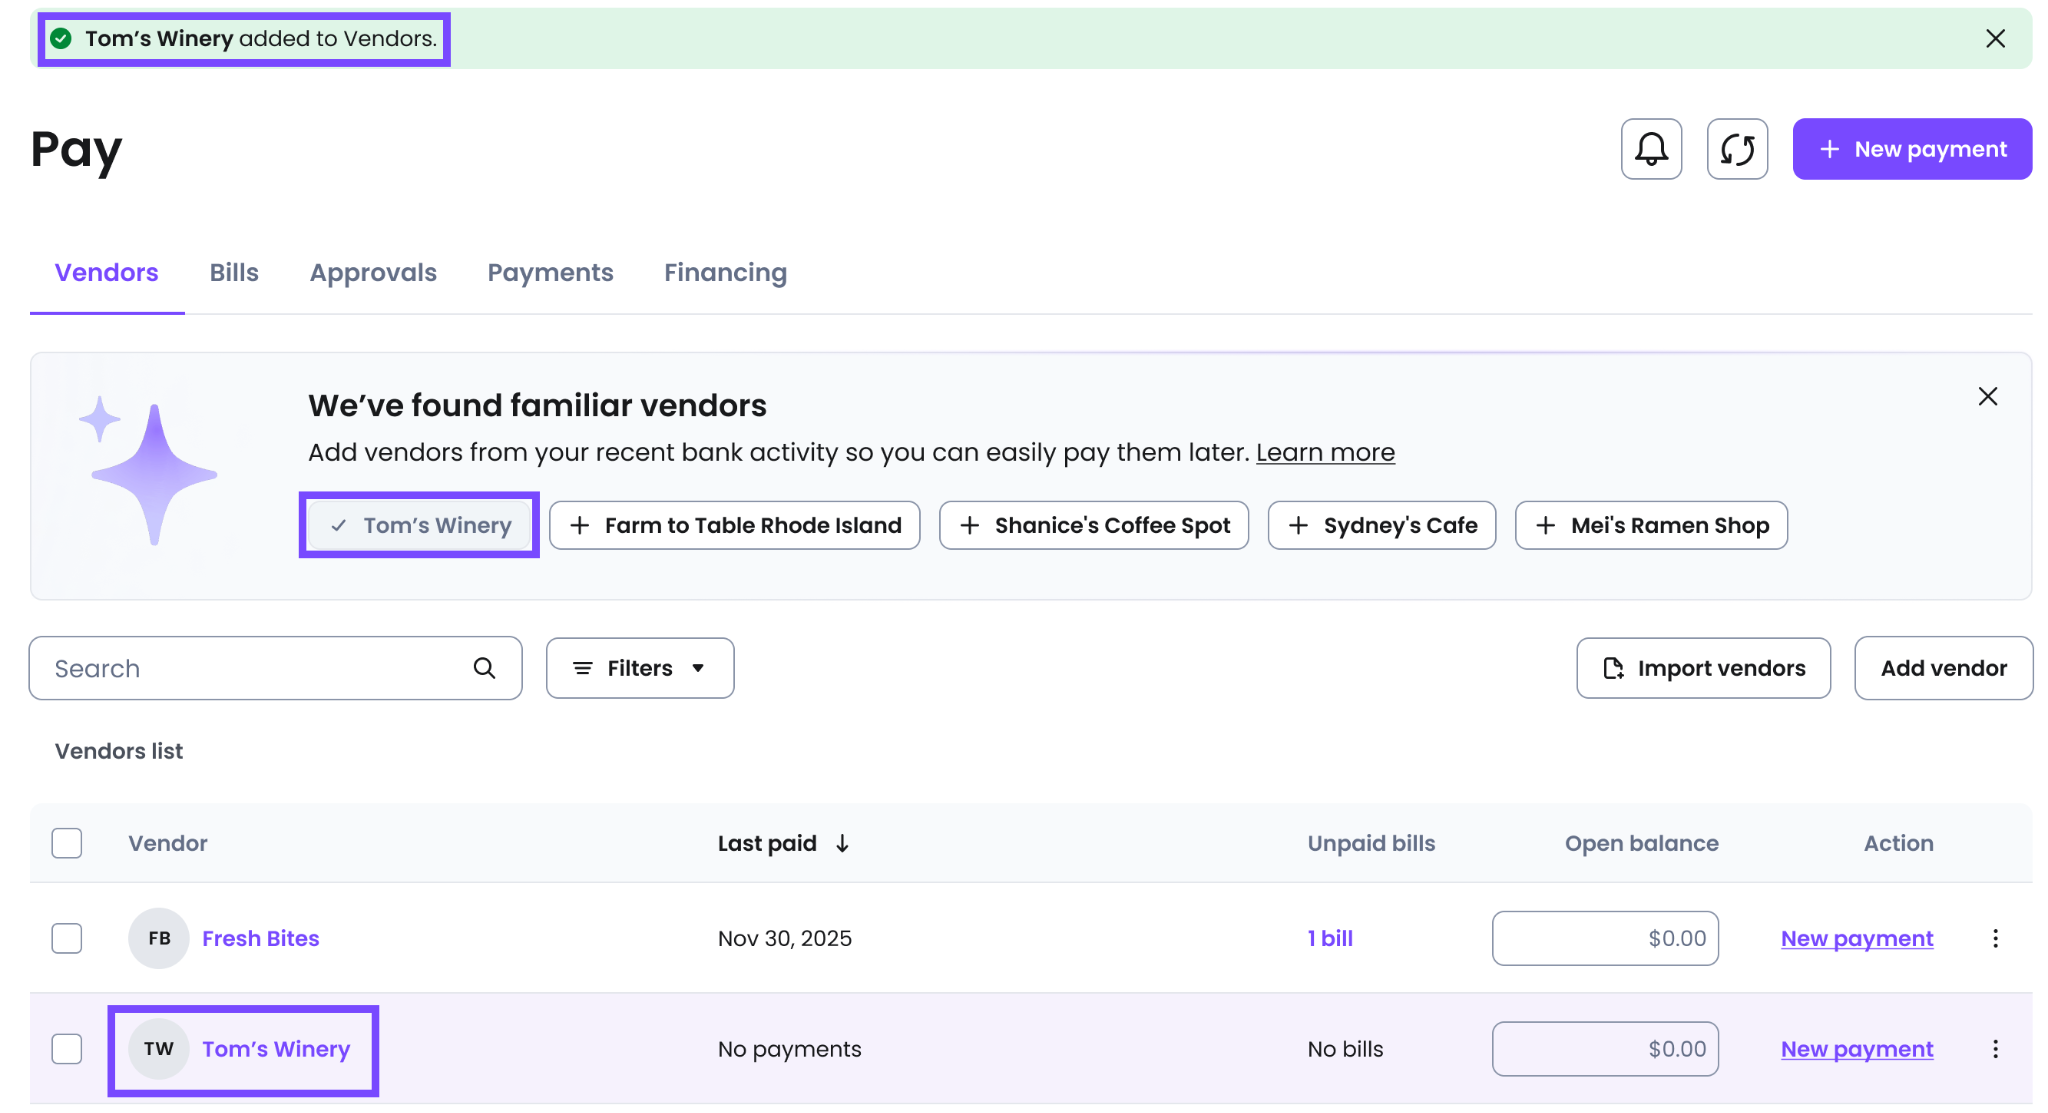
Task: Click the Import vendors button
Action: point(1703,668)
